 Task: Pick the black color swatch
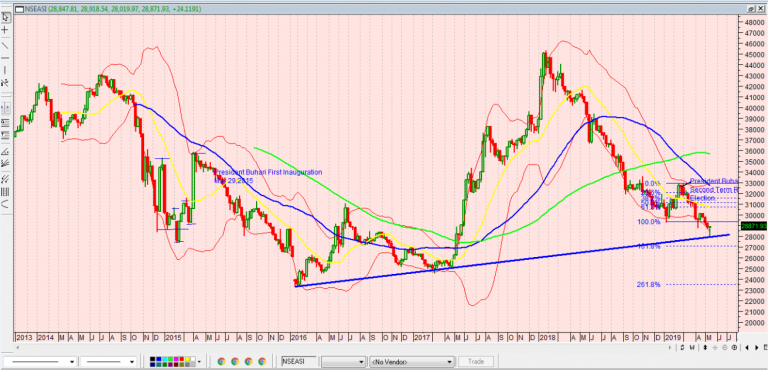point(152,359)
